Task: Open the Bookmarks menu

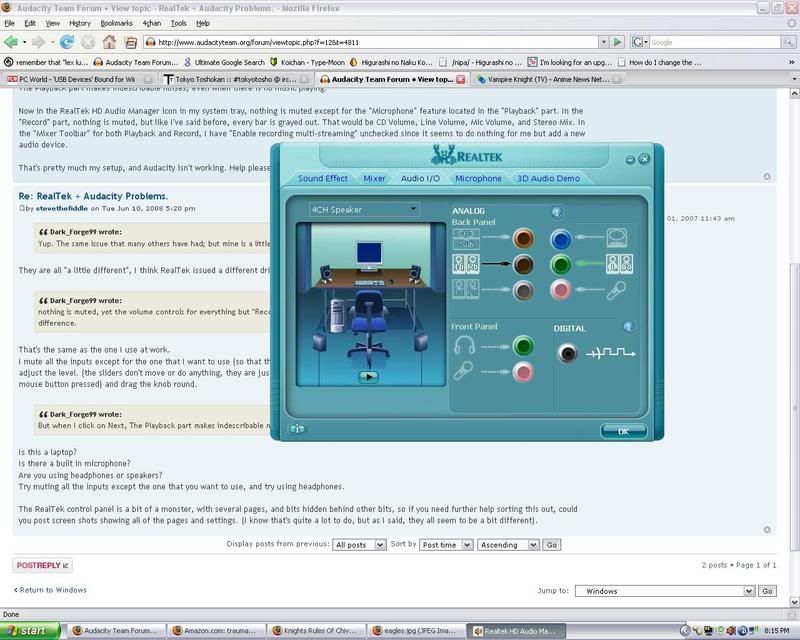Action: point(116,22)
